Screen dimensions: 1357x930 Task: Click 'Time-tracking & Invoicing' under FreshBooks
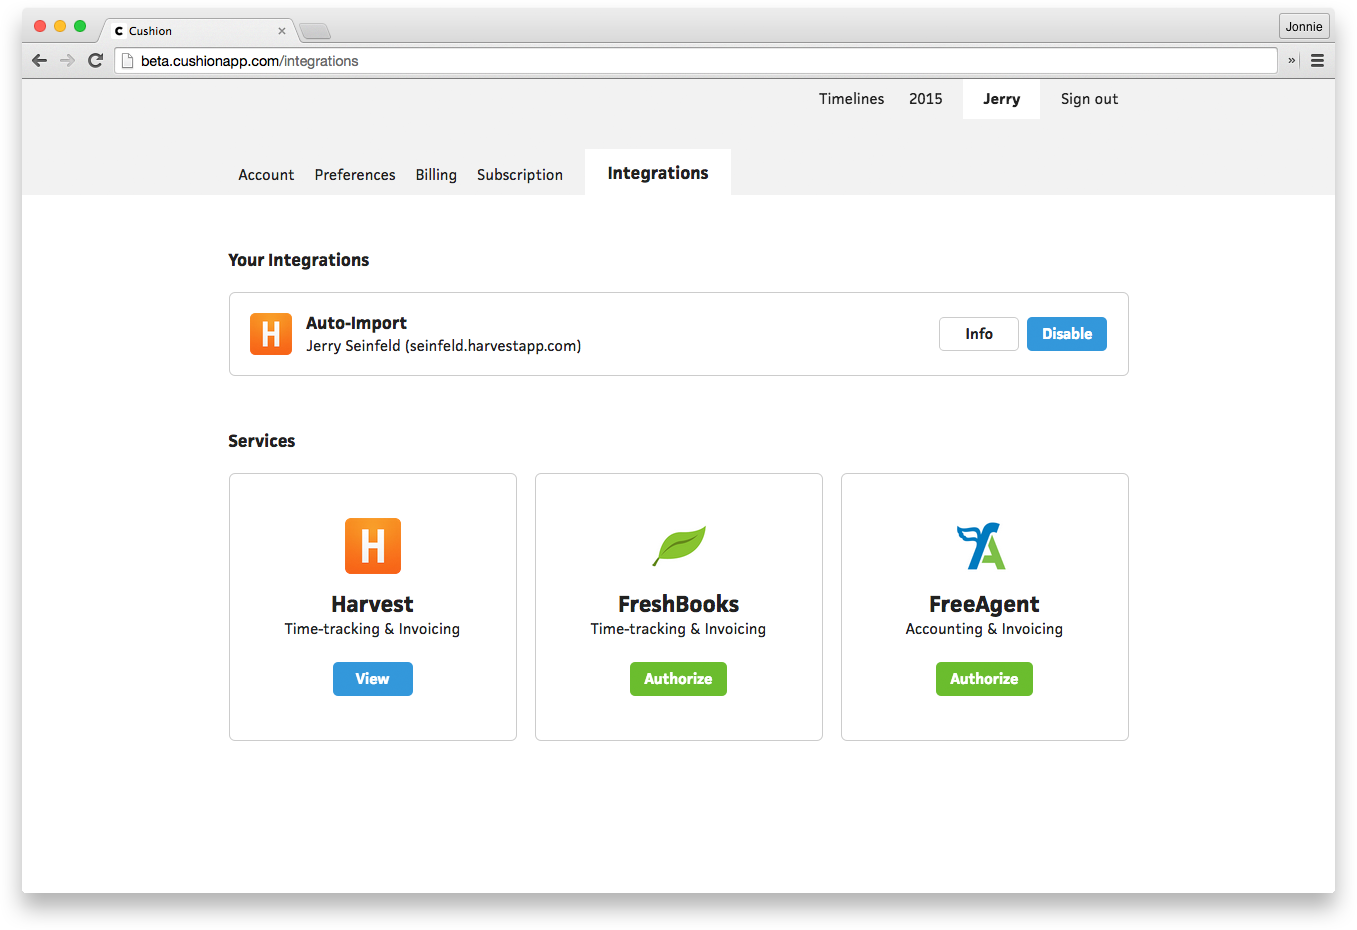(x=678, y=629)
